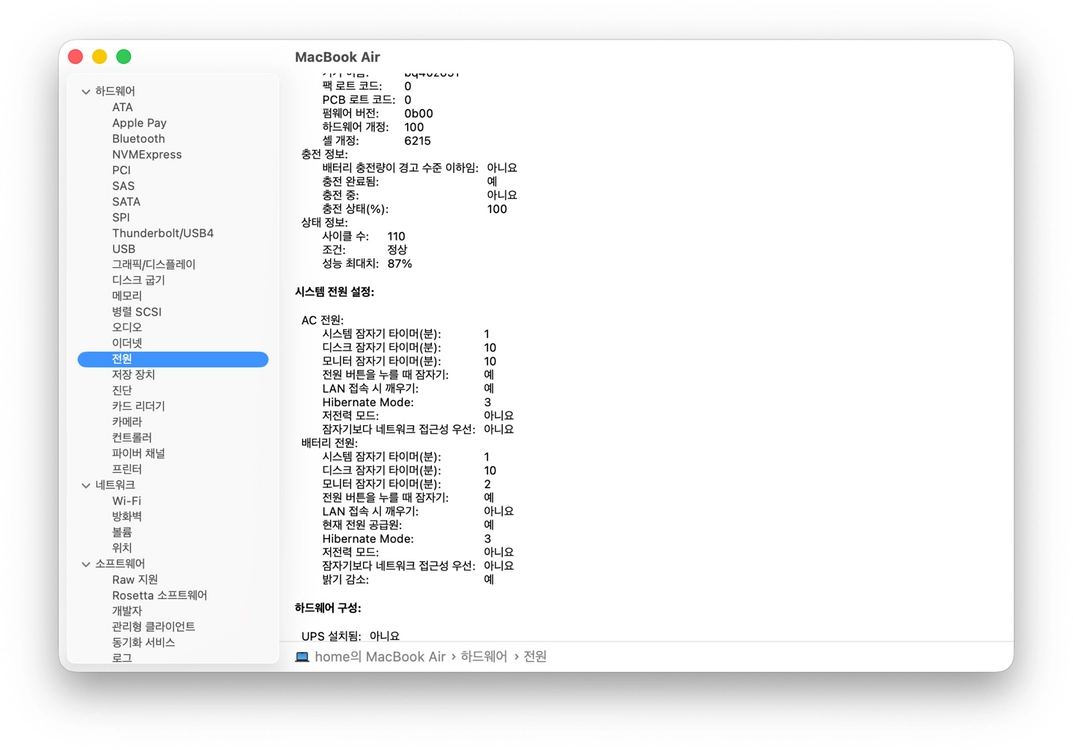Select USB in the sidebar
1073x750 pixels.
pos(123,249)
